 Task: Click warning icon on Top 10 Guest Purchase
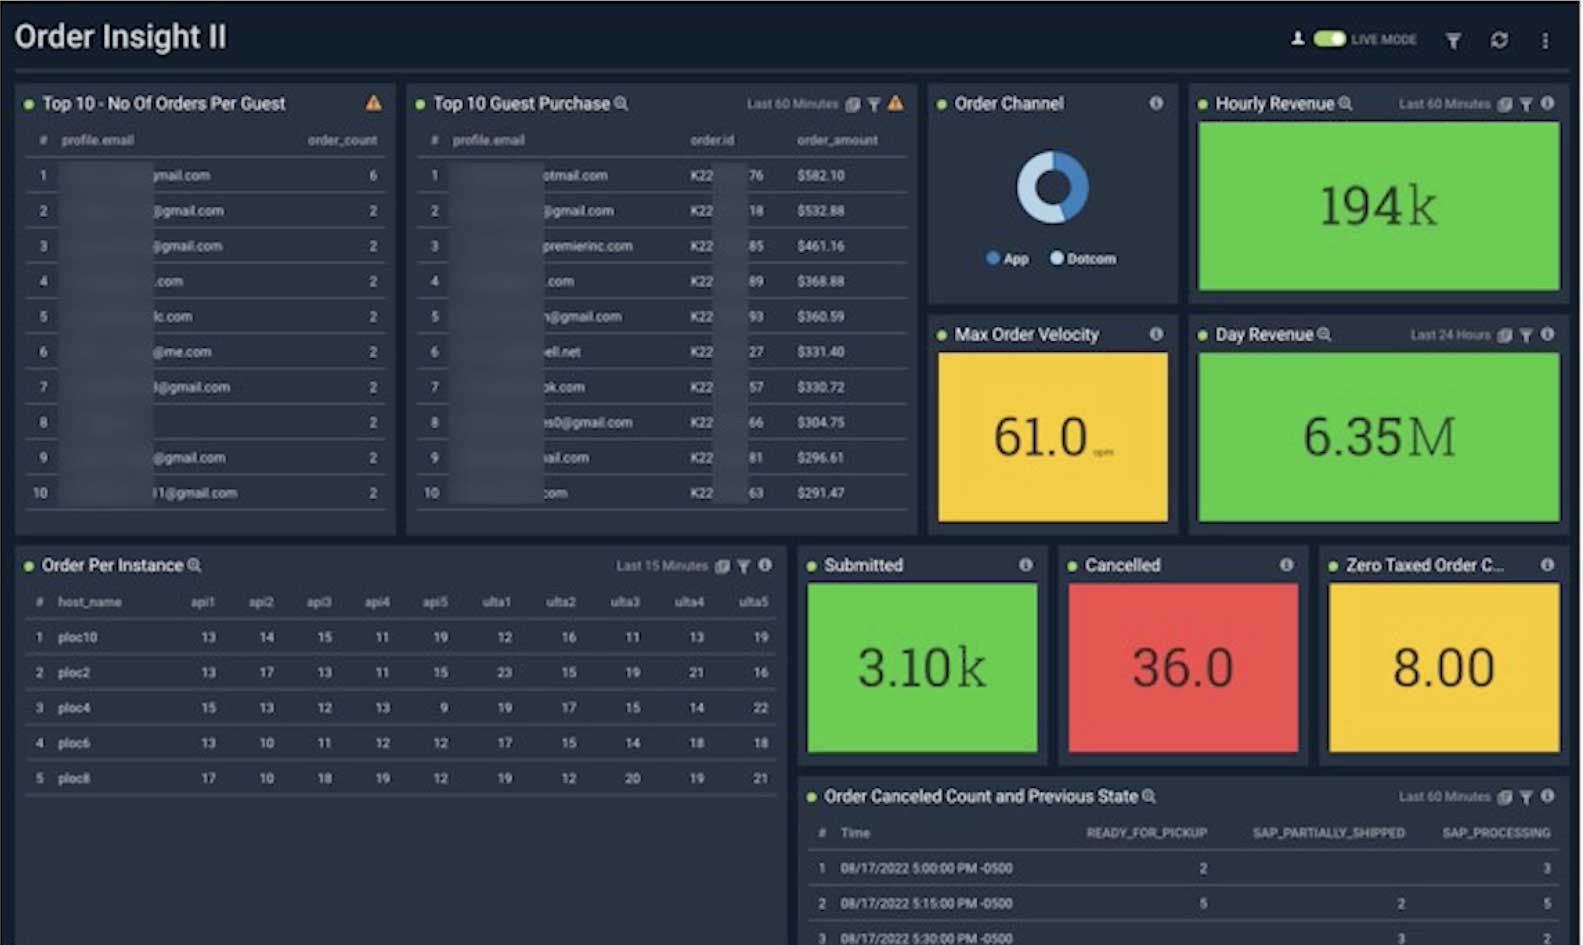coord(895,103)
